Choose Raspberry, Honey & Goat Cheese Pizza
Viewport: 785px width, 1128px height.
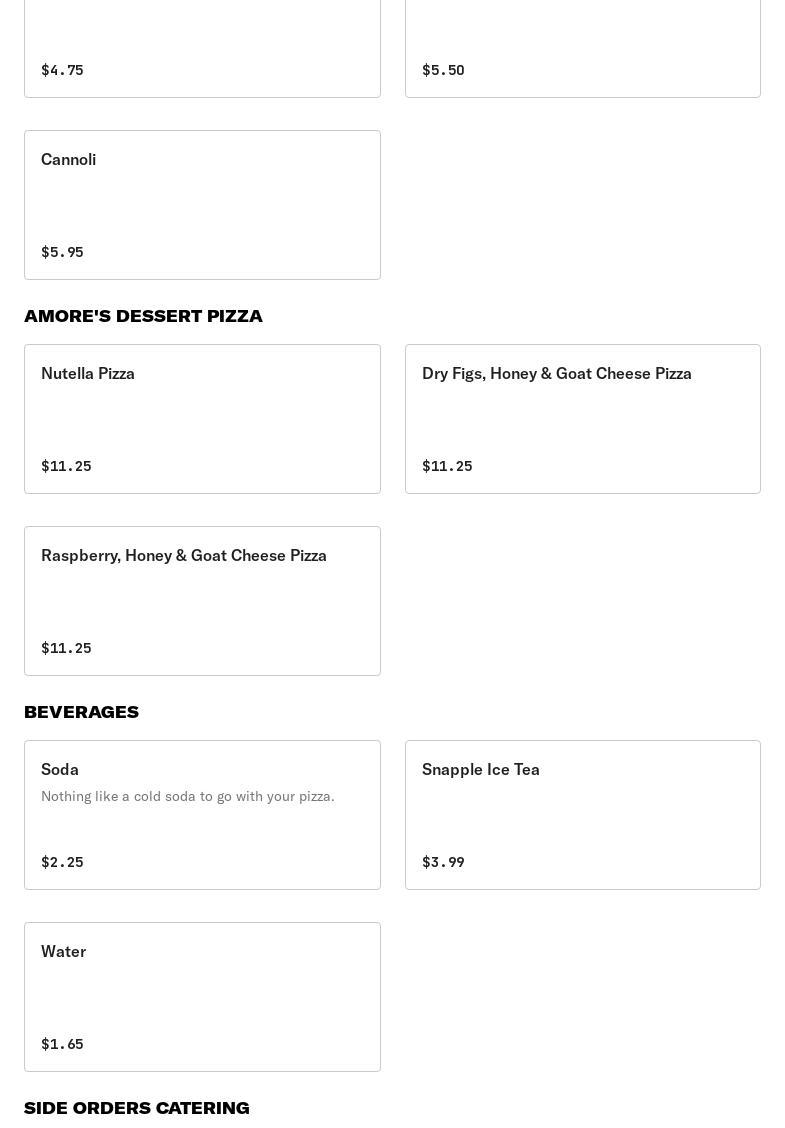[x=184, y=556]
